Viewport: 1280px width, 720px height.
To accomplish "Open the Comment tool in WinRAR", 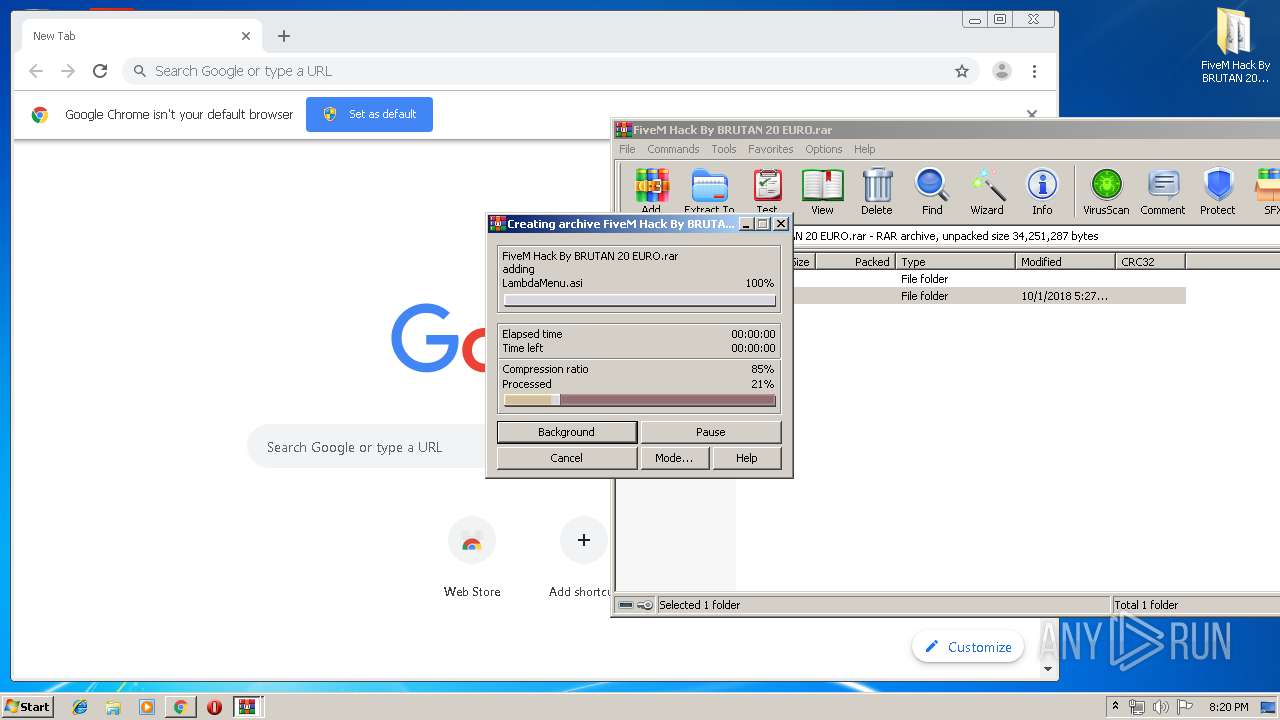I will (1163, 190).
